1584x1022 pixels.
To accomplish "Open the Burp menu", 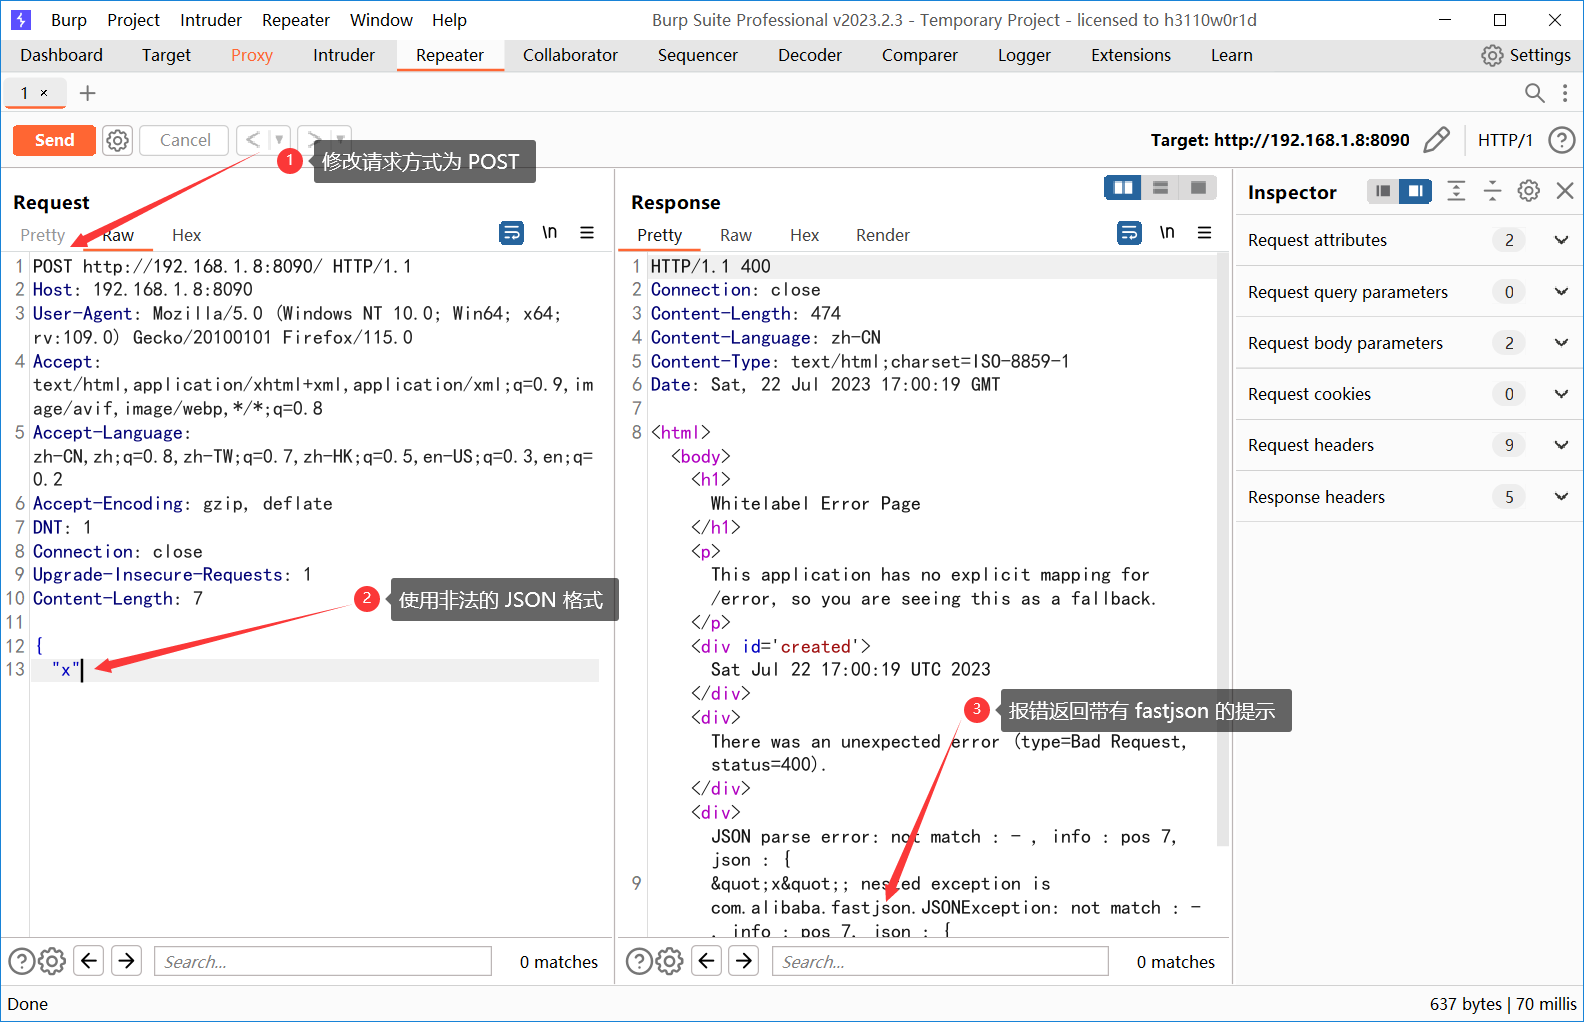I will pos(69,20).
